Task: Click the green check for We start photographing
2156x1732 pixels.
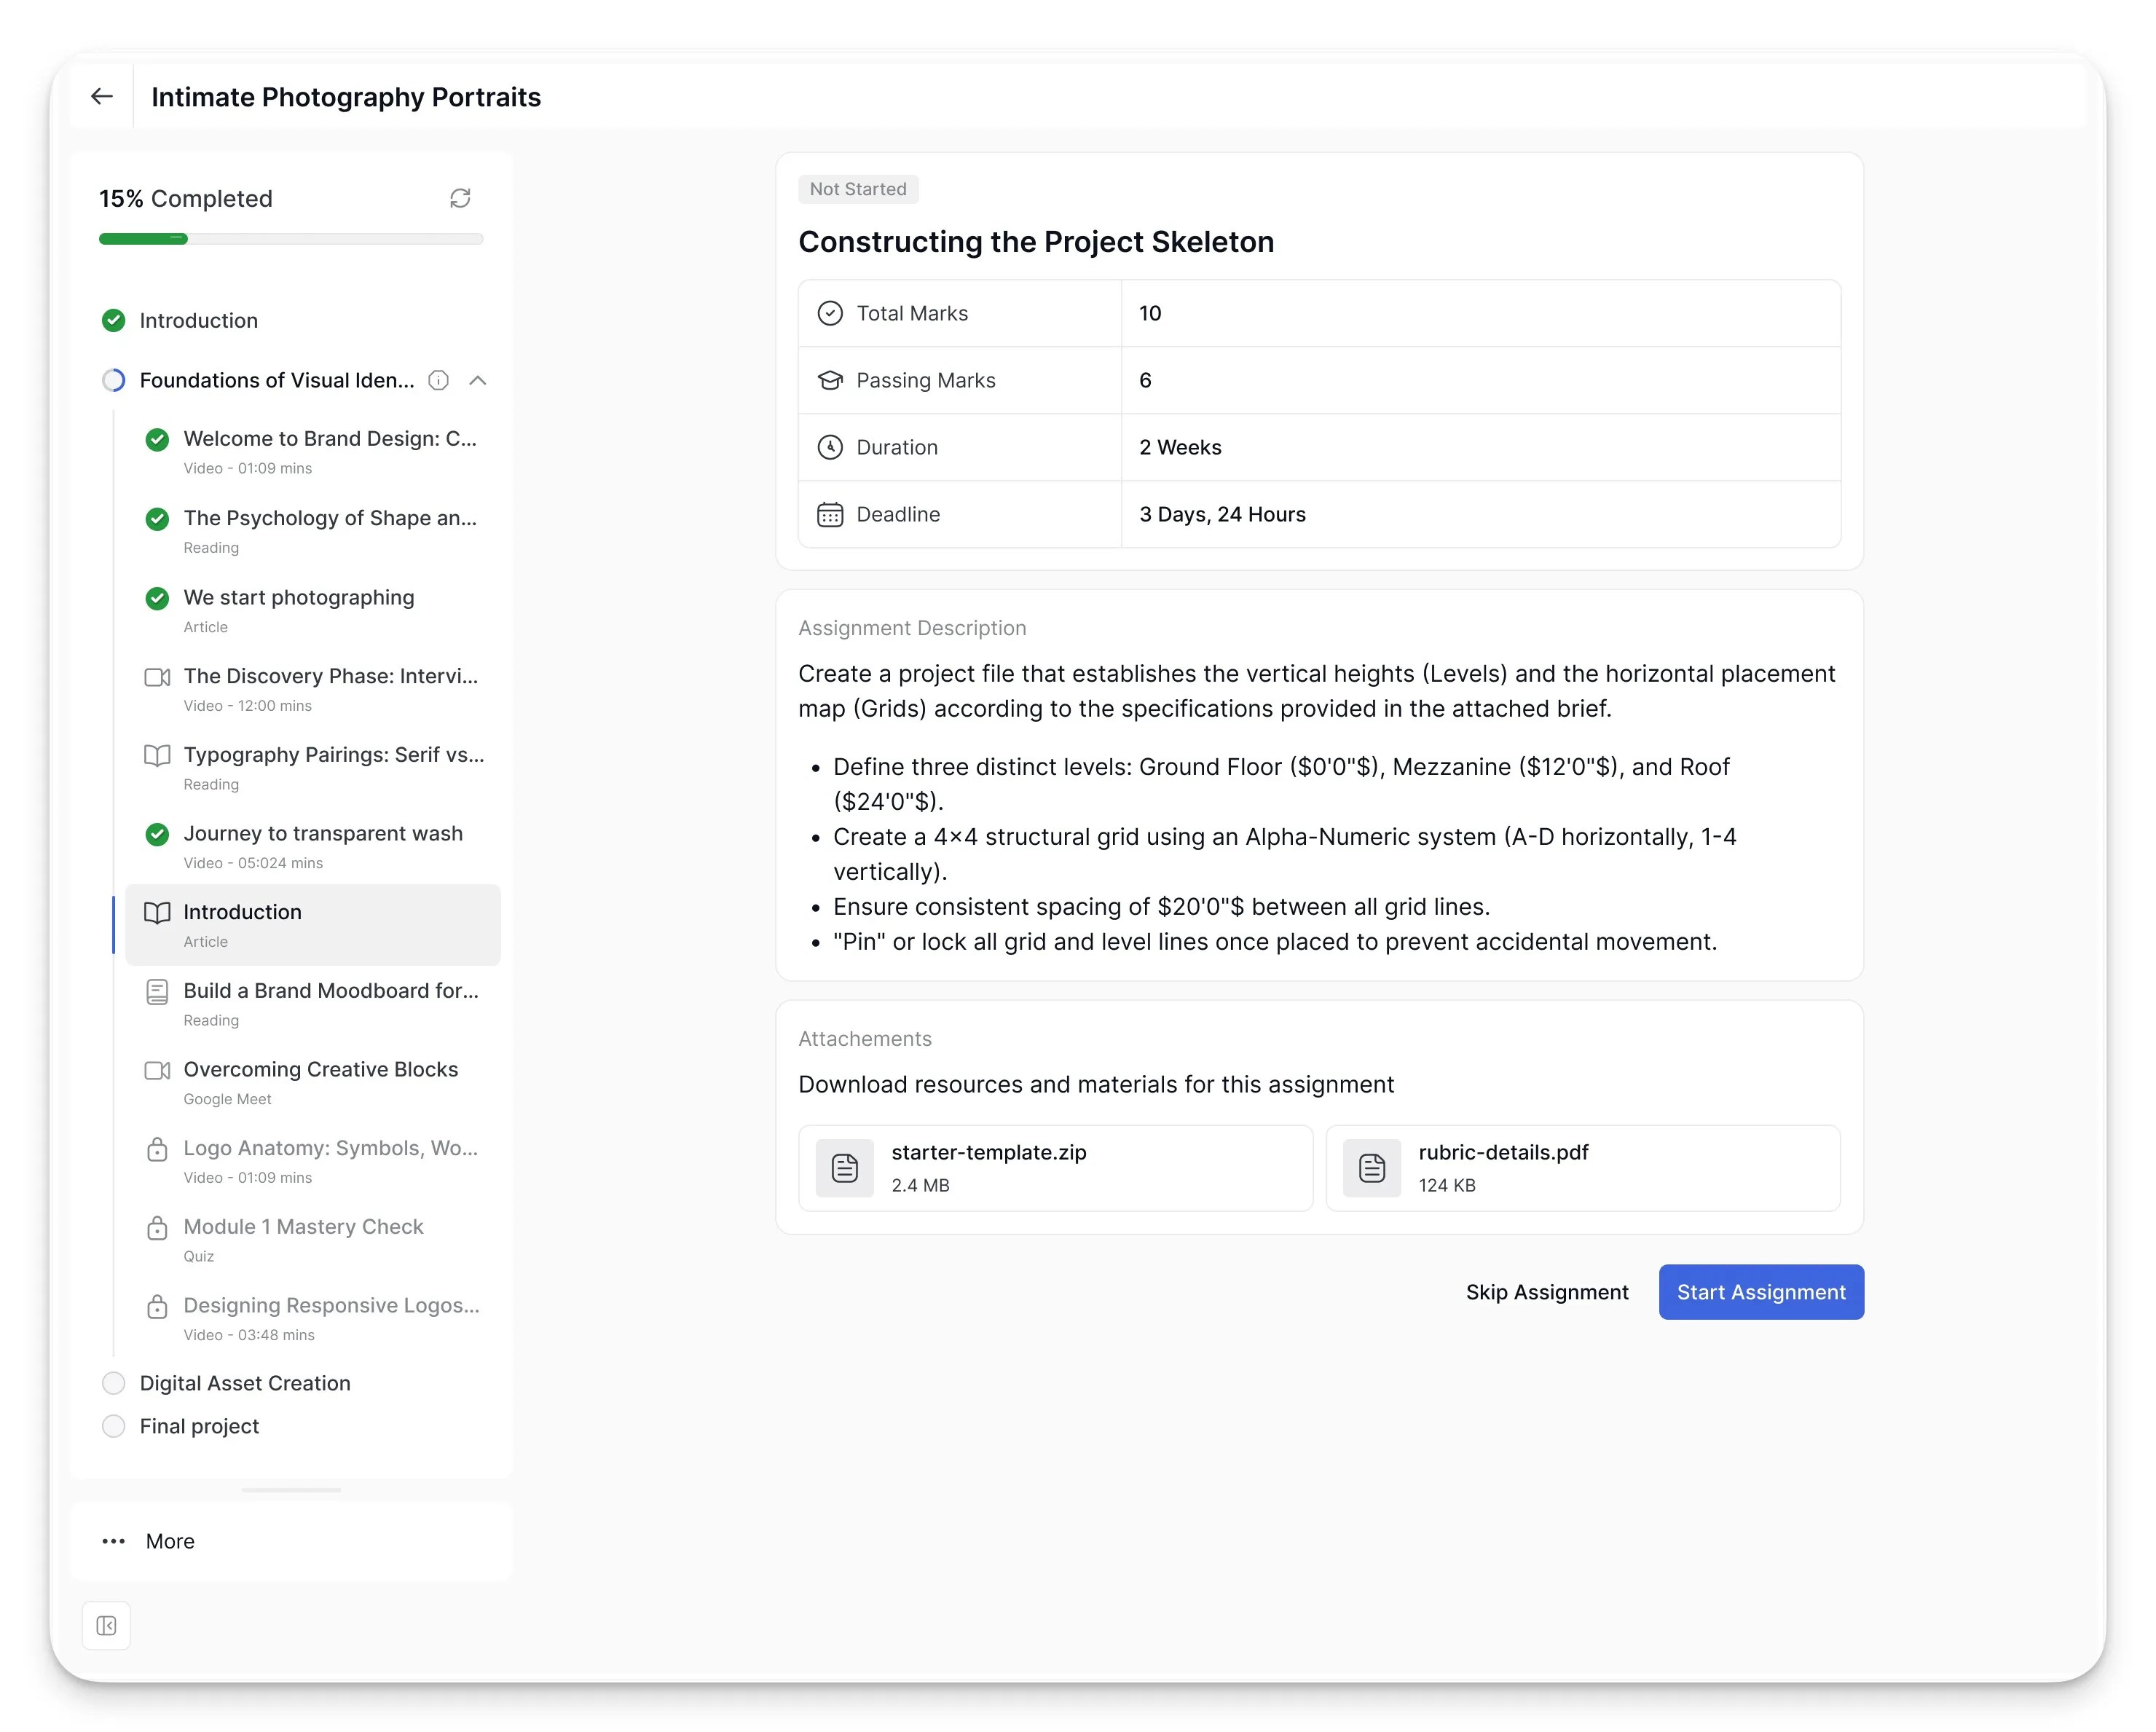Action: [x=157, y=598]
